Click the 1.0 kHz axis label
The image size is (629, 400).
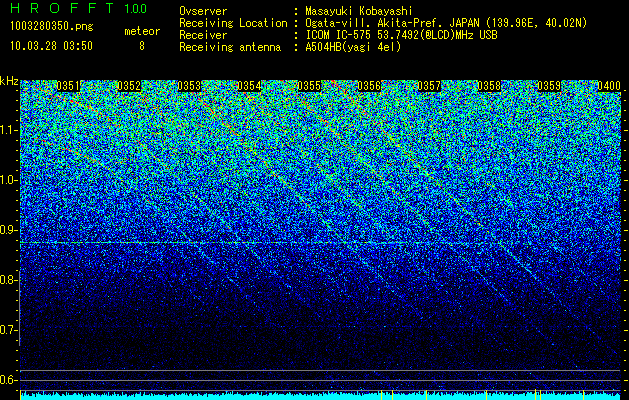tap(9, 180)
